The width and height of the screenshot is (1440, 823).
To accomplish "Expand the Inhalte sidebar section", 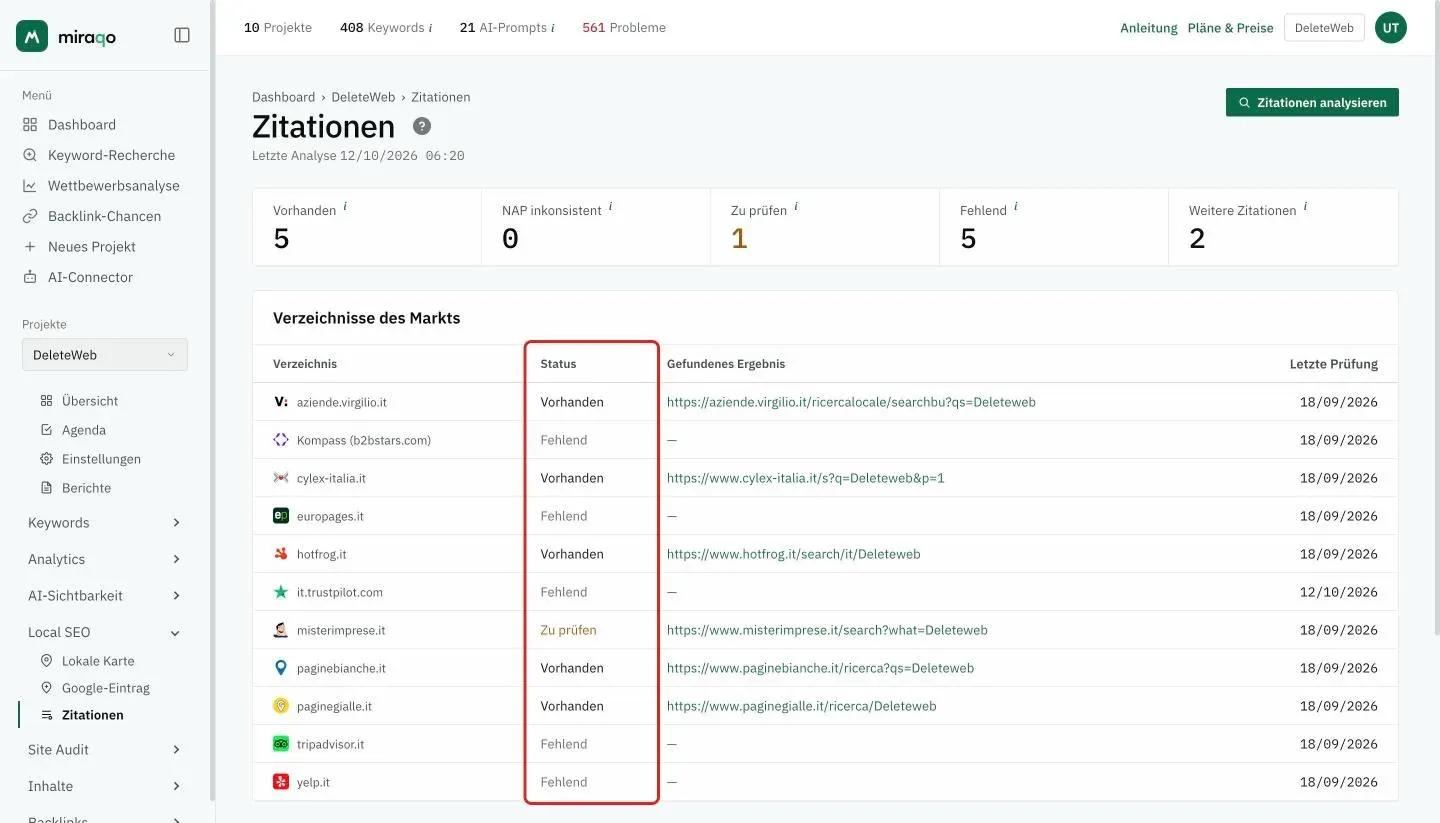I will pyautogui.click(x=105, y=786).
